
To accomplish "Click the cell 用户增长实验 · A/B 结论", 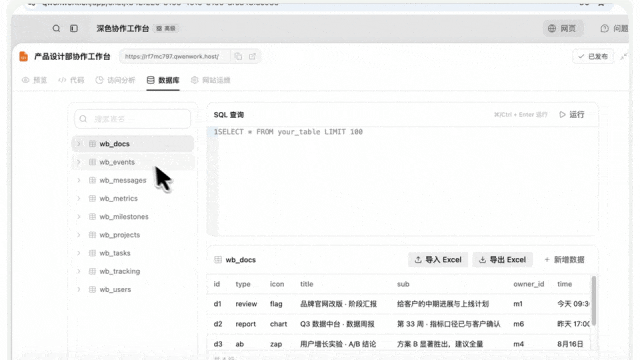I will click(x=338, y=344).
